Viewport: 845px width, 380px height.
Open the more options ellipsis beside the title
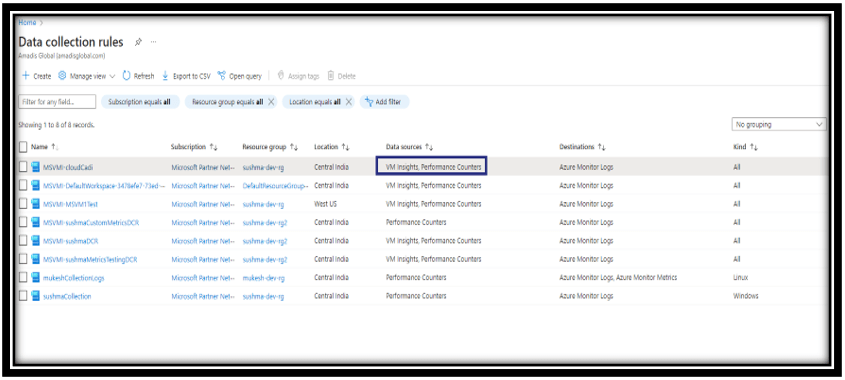pyautogui.click(x=154, y=42)
